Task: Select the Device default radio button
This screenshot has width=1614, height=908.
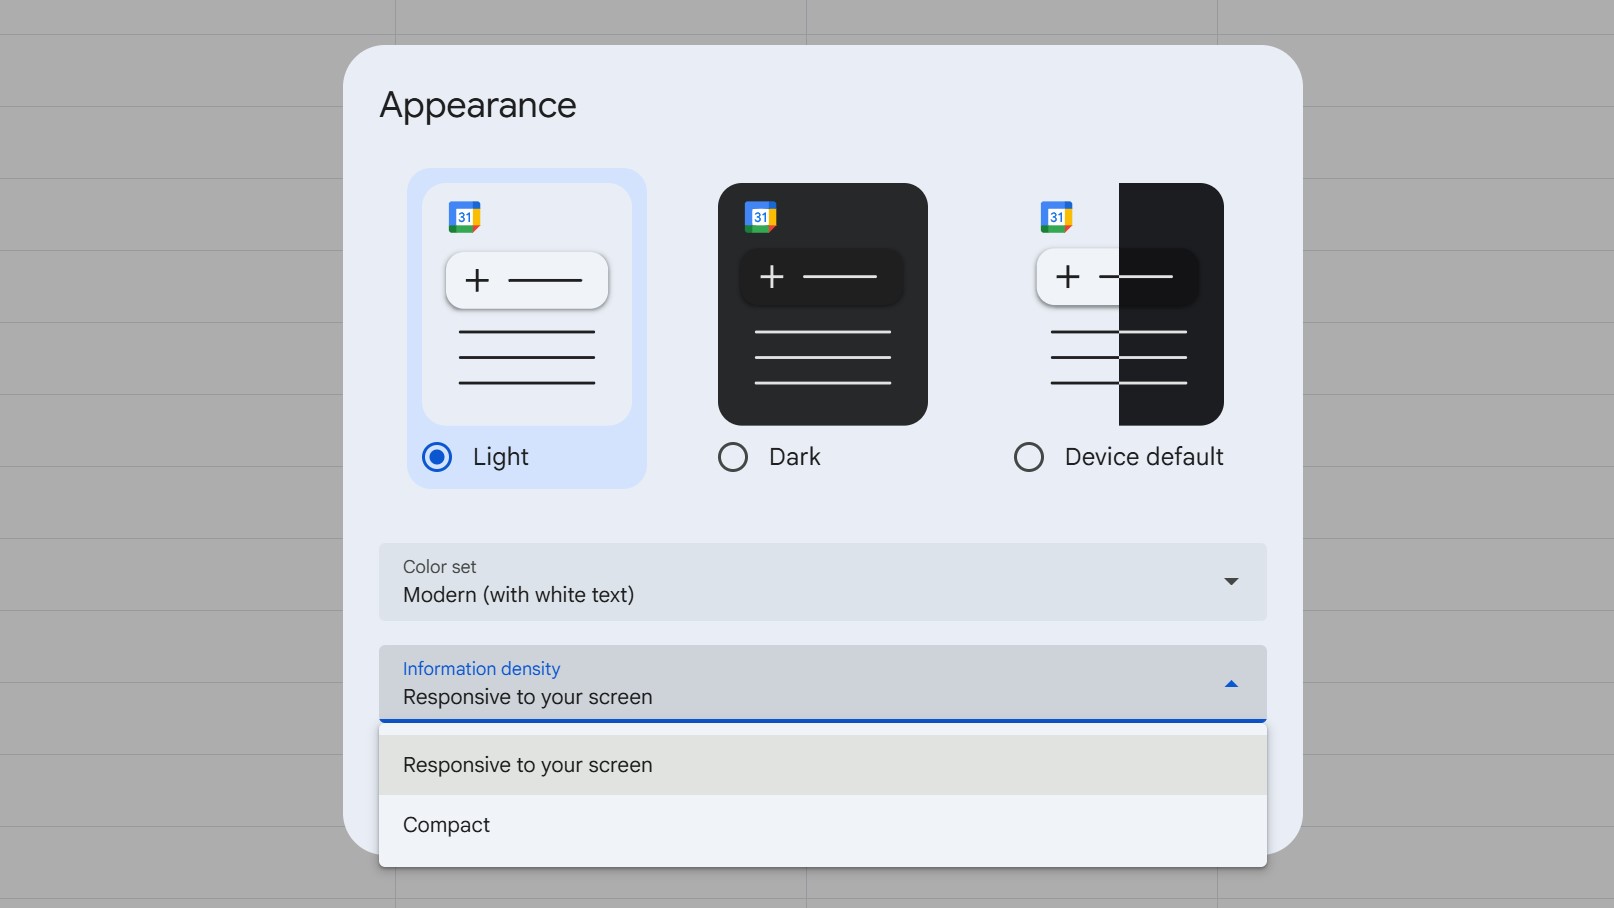Action: coord(1029,457)
